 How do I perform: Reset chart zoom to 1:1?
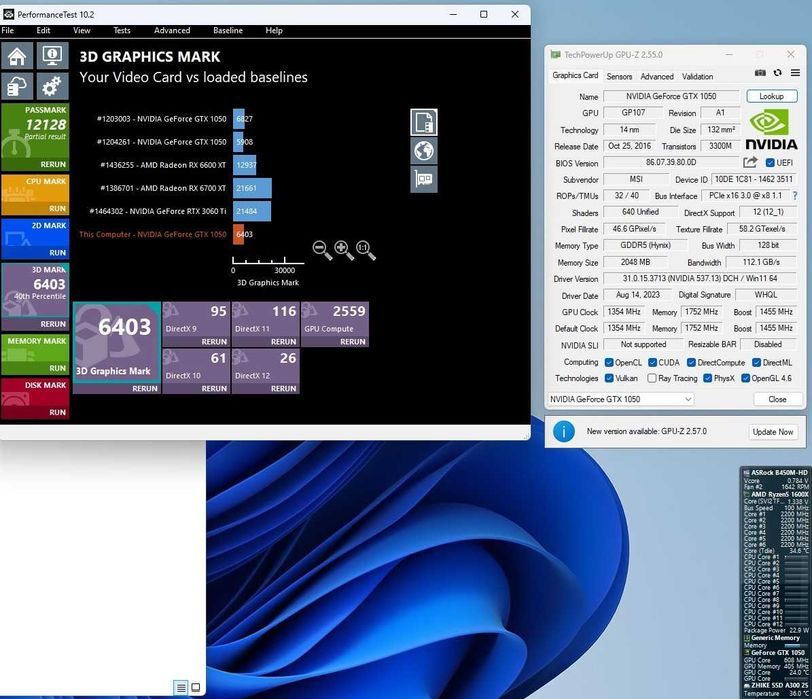[365, 250]
